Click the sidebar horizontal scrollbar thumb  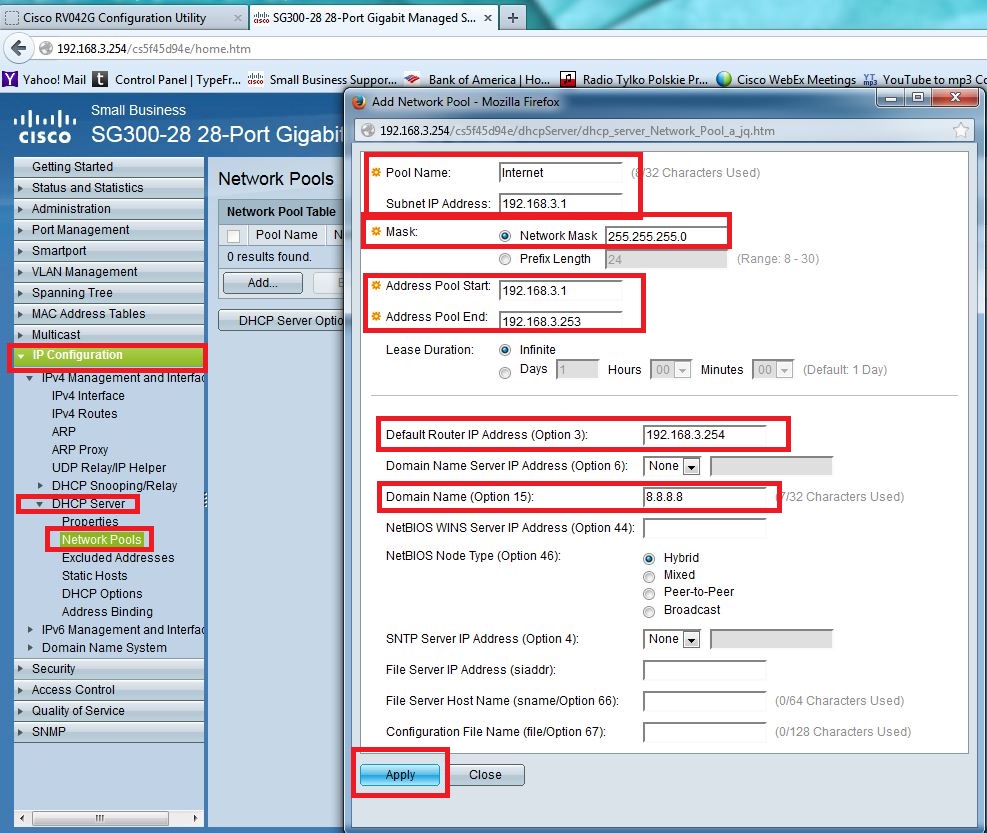pos(100,818)
